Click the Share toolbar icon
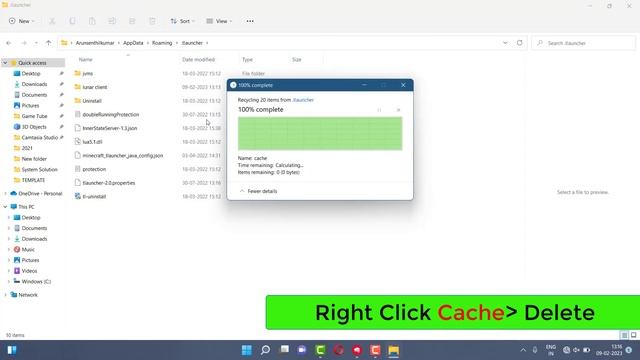The image size is (640, 360). 132,21
